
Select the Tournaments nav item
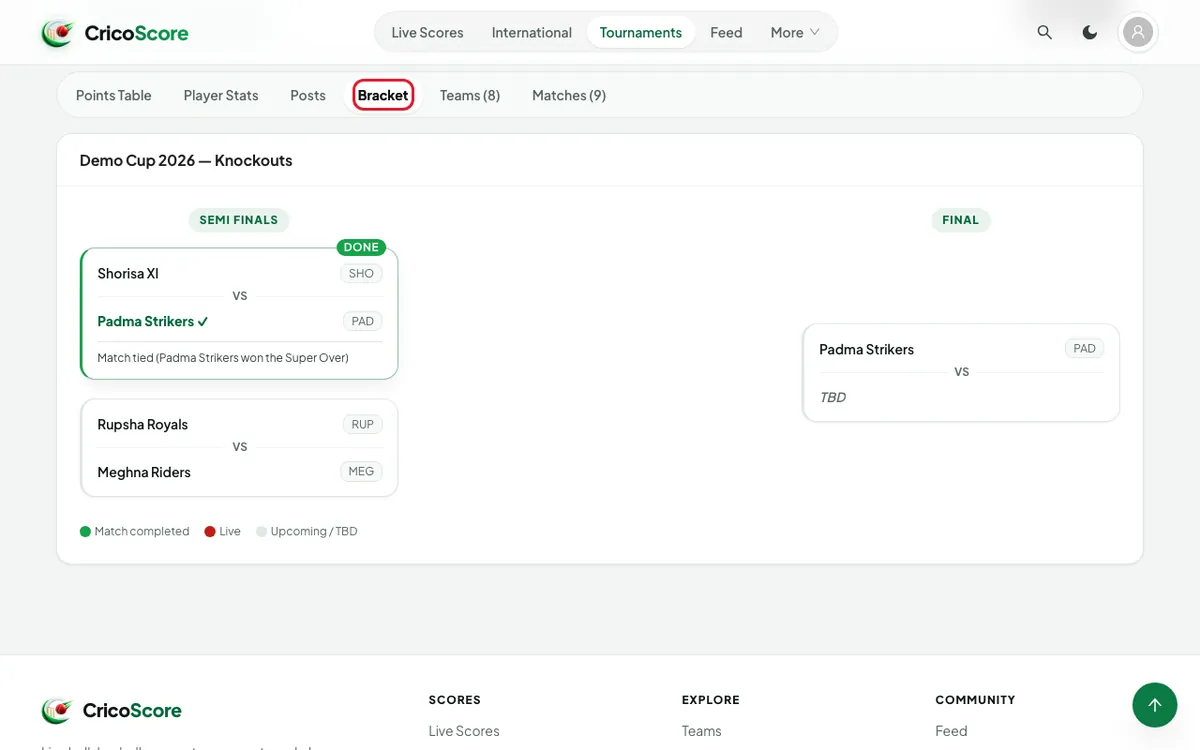pyautogui.click(x=641, y=32)
